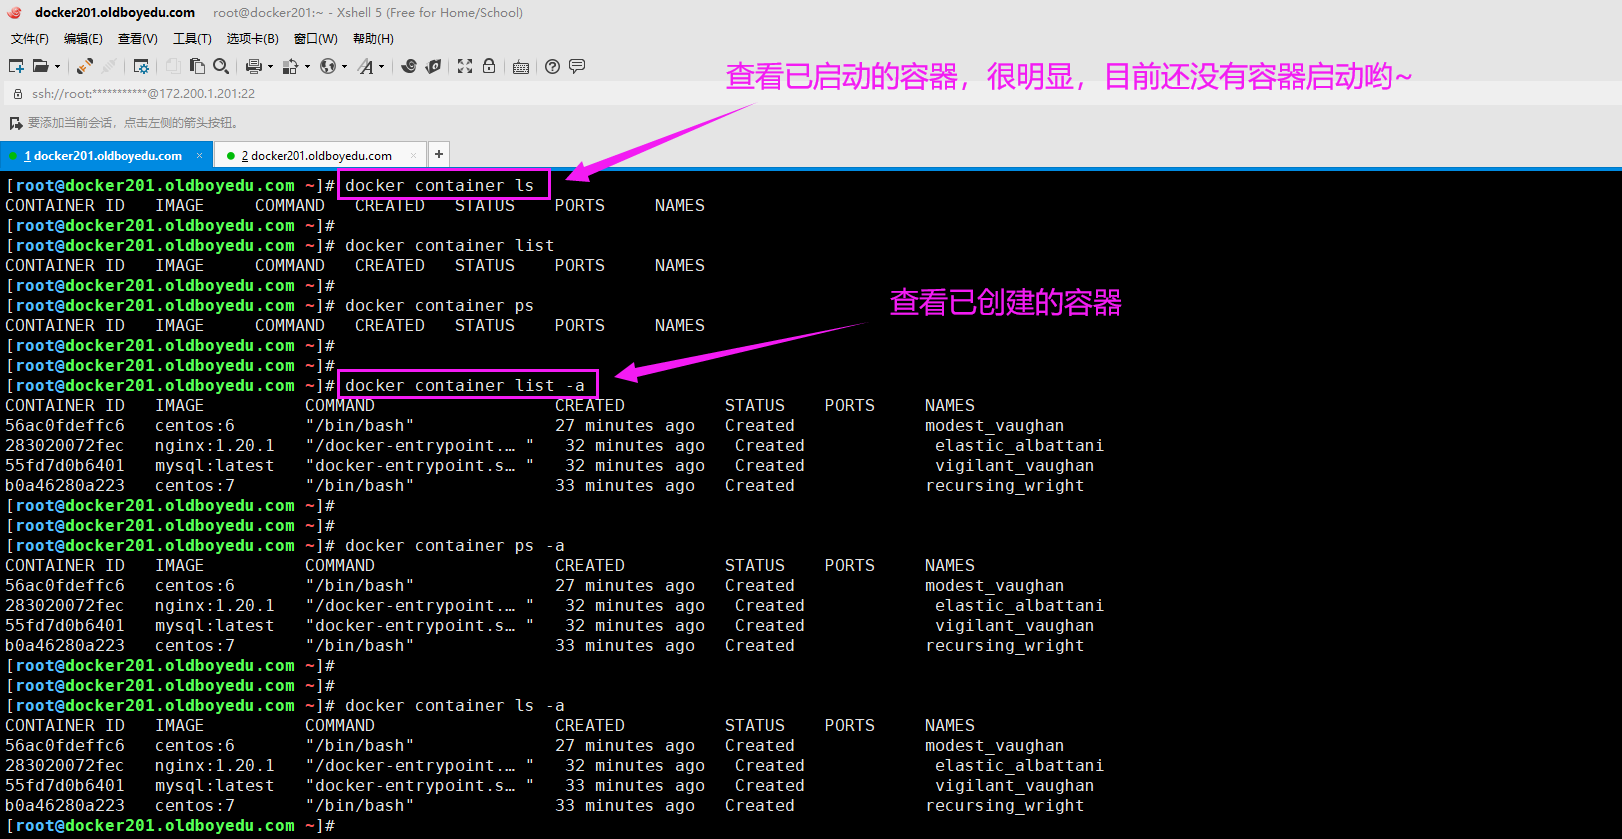Screen dimensions: 1622x839
Task: Click the speech bubble feedback icon
Action: [x=577, y=66]
